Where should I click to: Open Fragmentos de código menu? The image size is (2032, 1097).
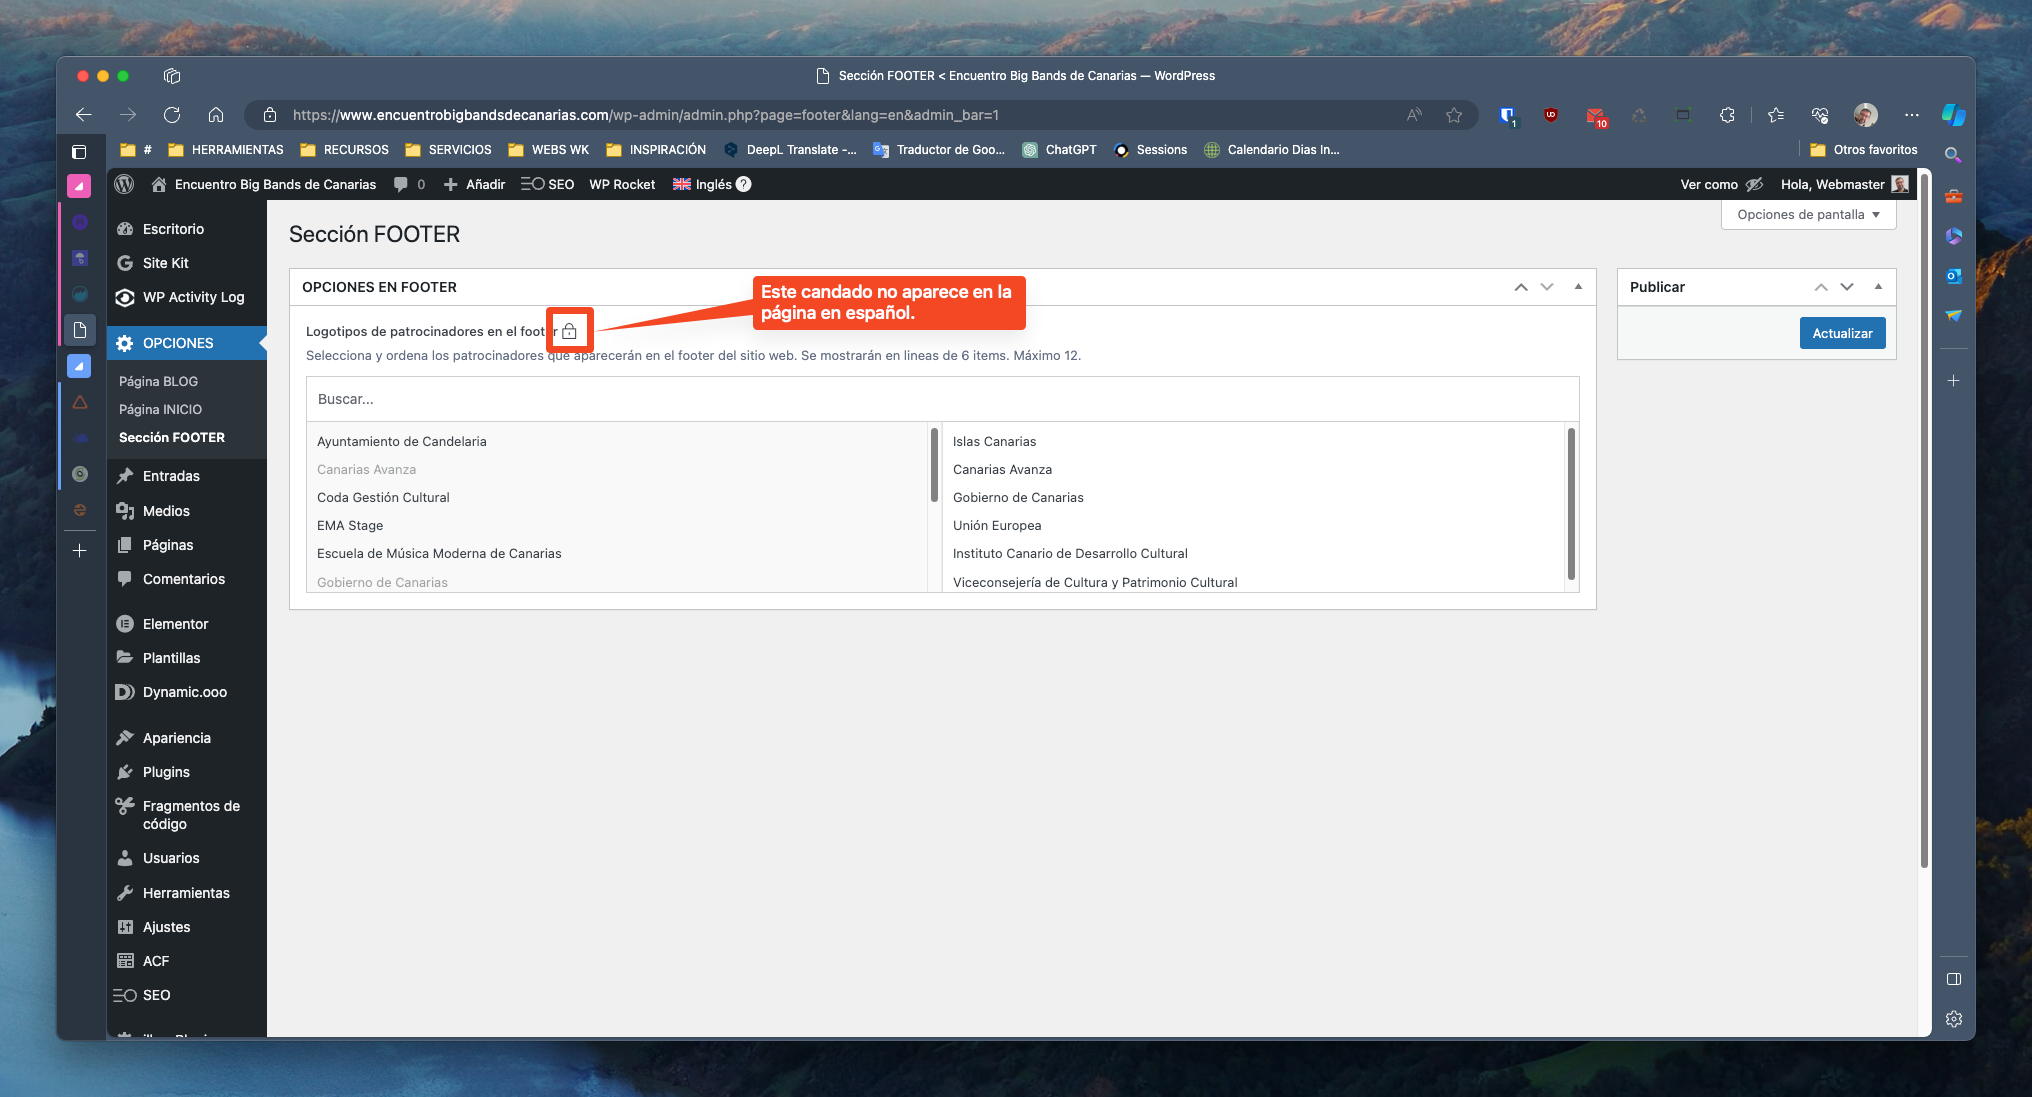coord(190,815)
